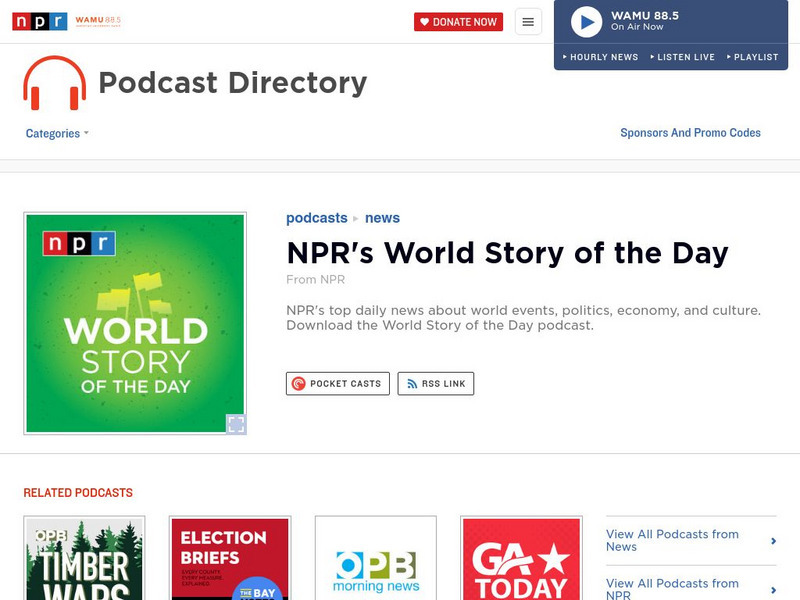
Task: Open Sponsors And Promo Codes
Action: click(x=690, y=133)
